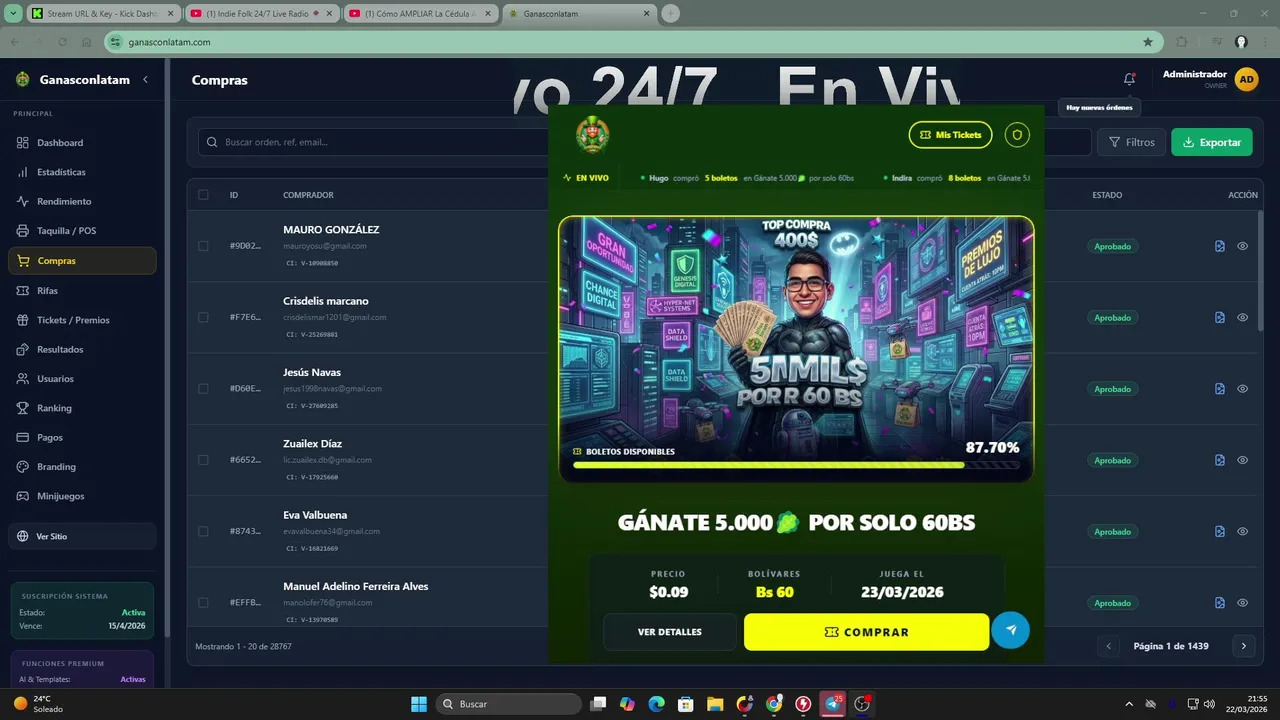Open Telegram from the taskbar
The height and width of the screenshot is (720, 1280).
point(832,704)
